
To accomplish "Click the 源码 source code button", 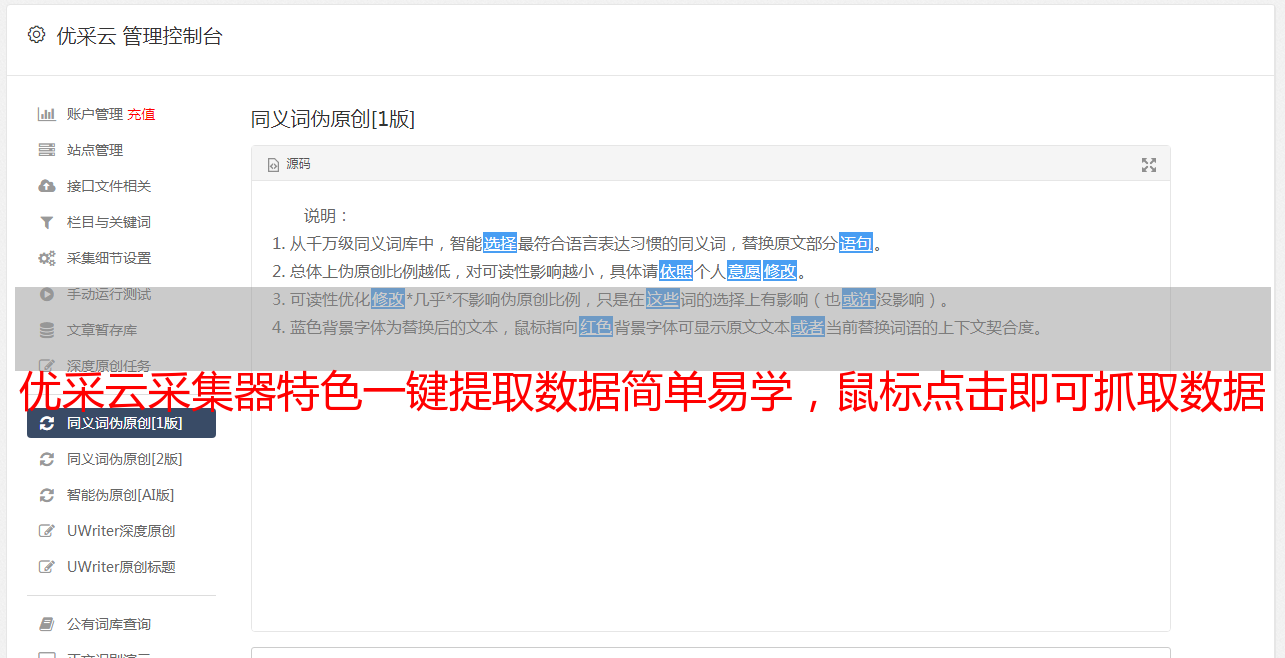I will 289,164.
